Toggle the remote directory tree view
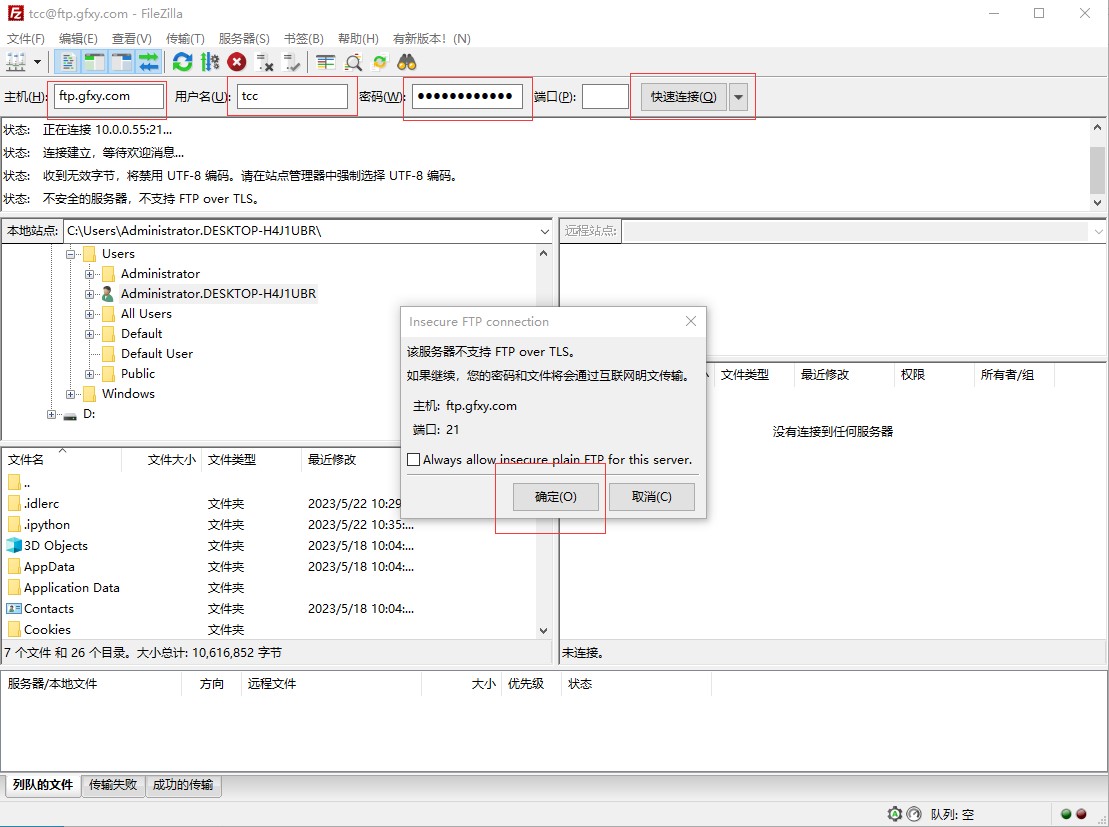Image resolution: width=1109 pixels, height=827 pixels. (122, 62)
